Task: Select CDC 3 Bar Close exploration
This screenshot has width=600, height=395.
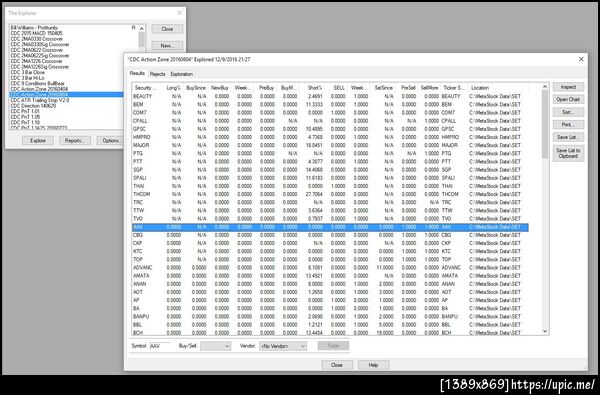Action: 28,72
